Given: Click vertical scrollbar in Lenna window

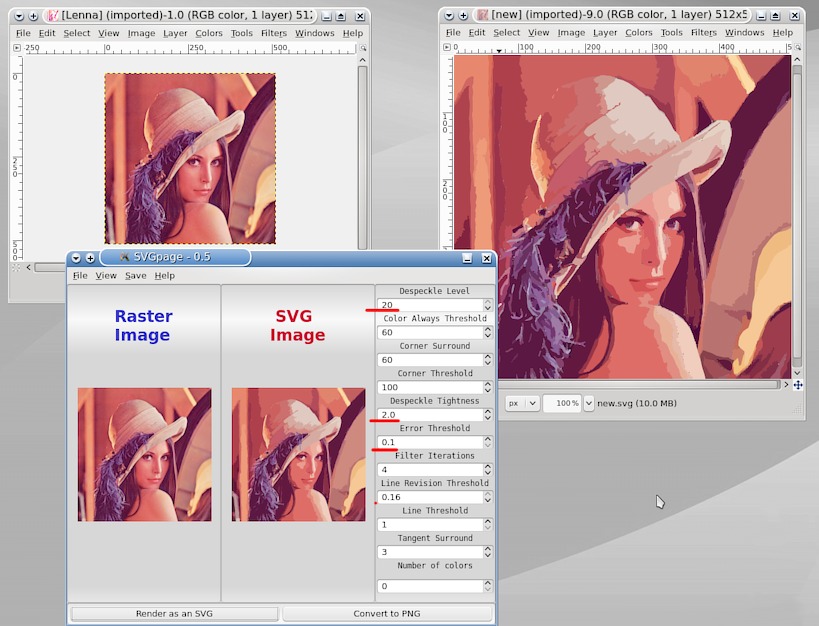Looking at the screenshot, I should 362,157.
